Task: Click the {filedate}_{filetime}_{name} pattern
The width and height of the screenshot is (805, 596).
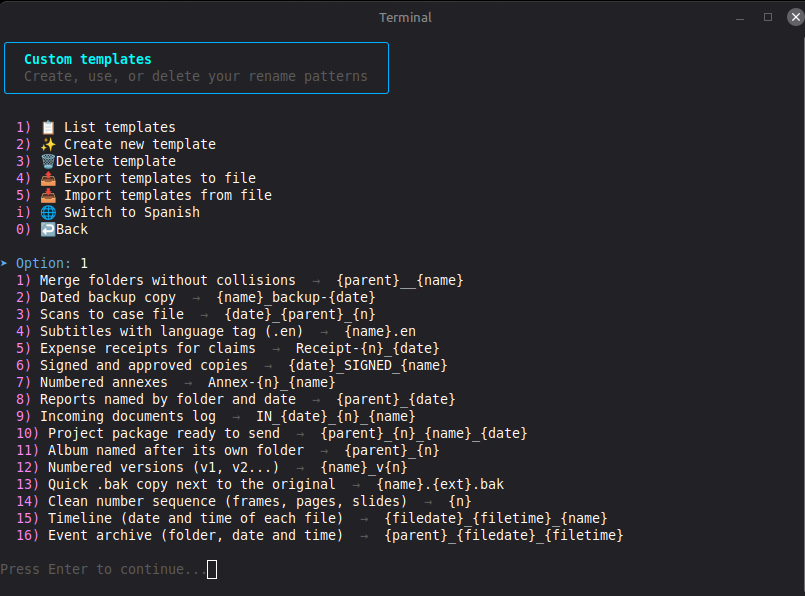Action: click(496, 517)
